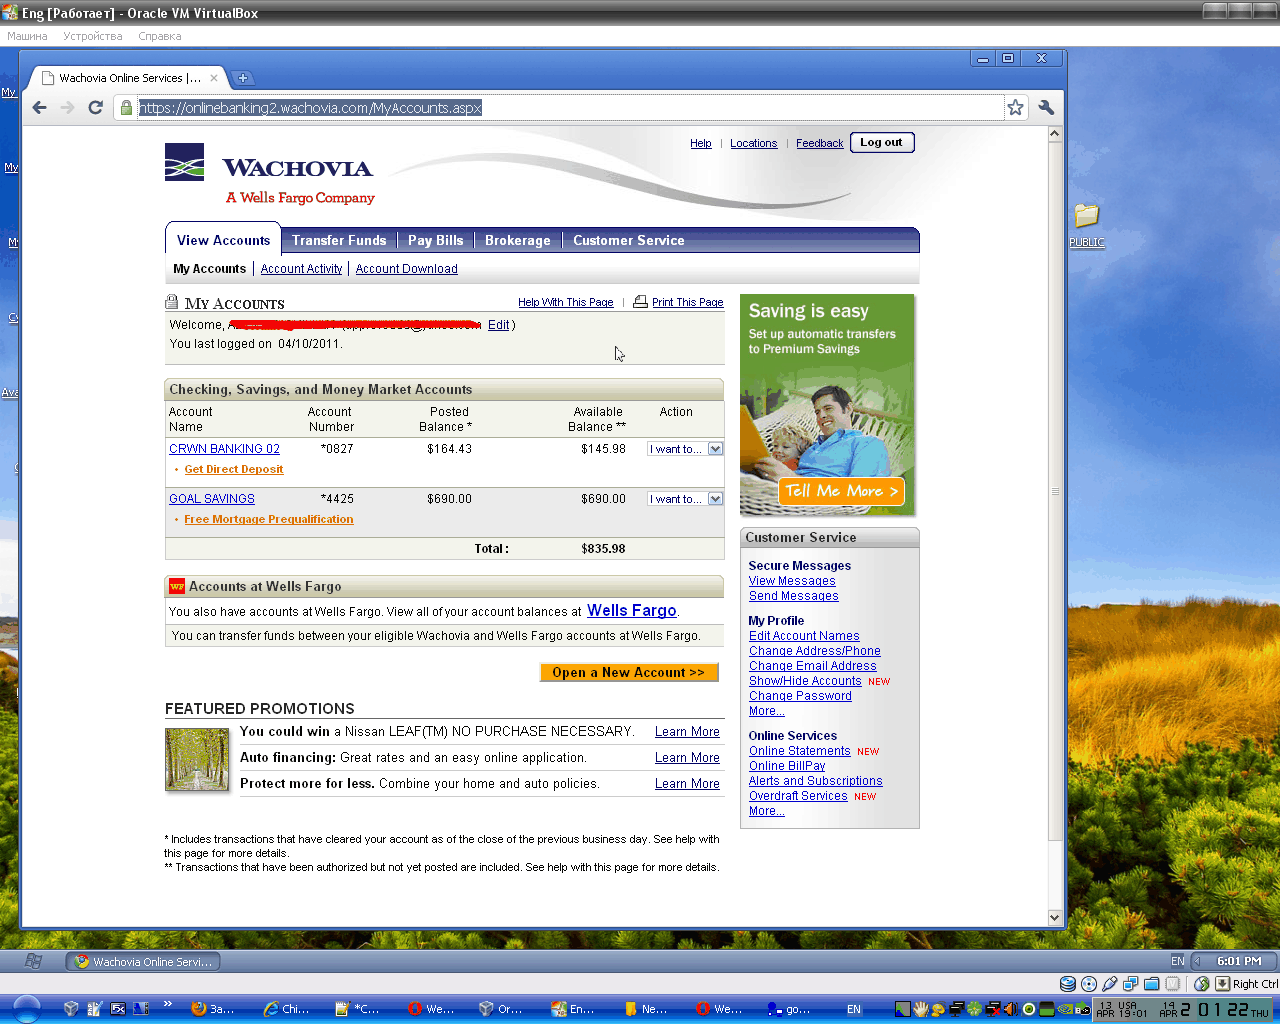
Task: Click the featured promotions tree-lined path thumbnail
Action: (x=197, y=759)
